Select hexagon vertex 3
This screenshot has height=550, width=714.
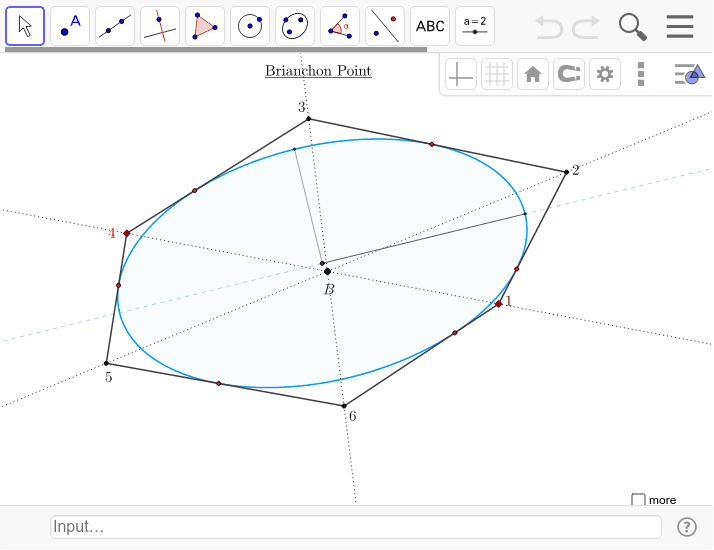coord(309,119)
